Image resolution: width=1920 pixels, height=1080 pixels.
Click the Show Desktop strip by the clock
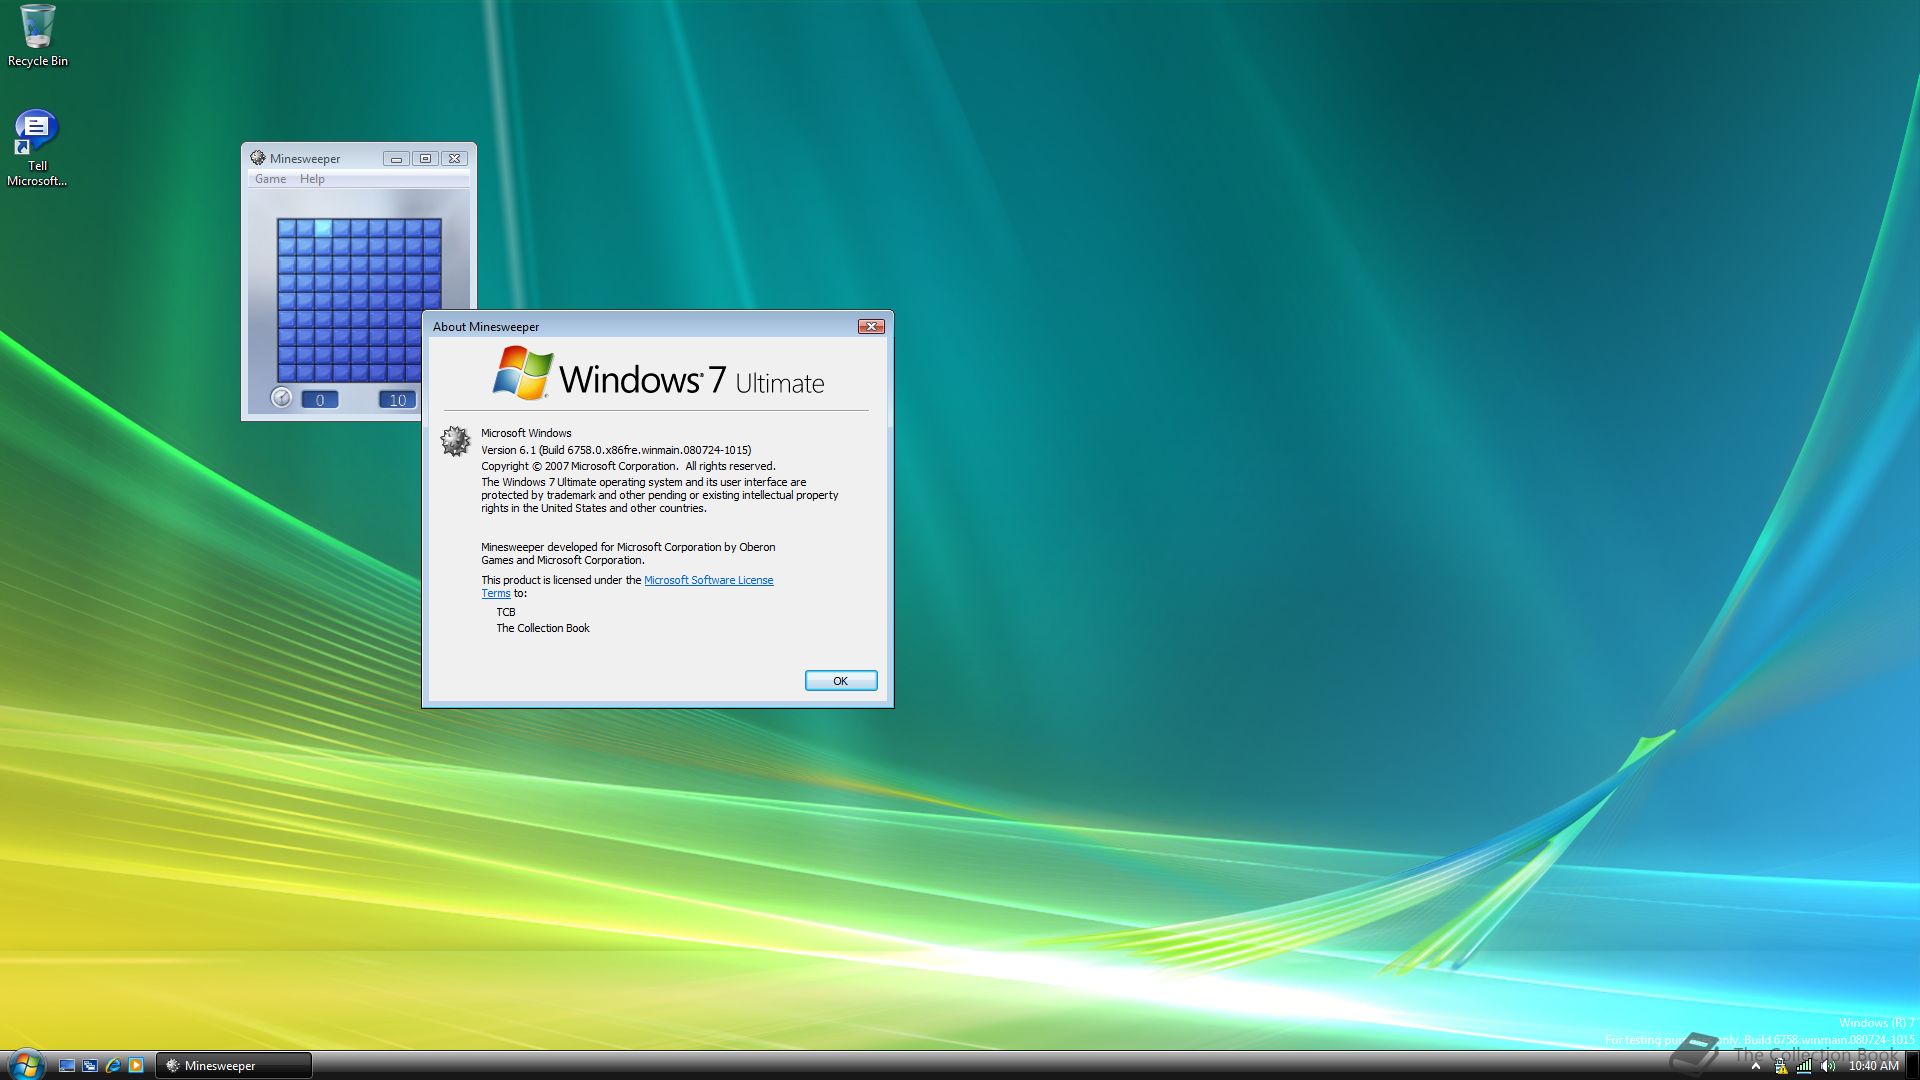pos(1912,1066)
